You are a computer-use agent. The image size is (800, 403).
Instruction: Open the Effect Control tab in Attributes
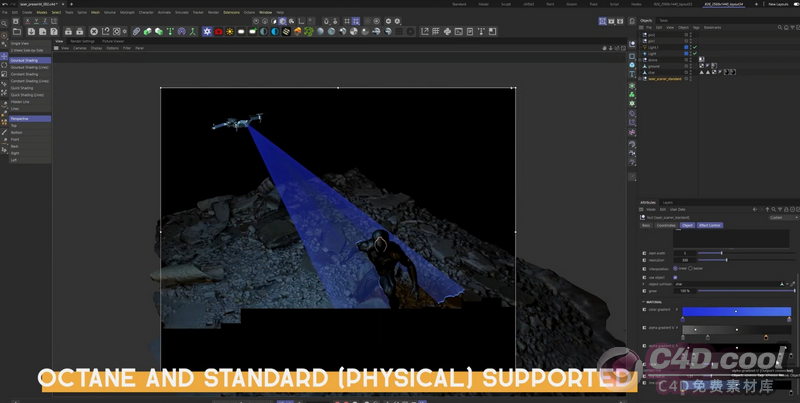pyautogui.click(x=710, y=225)
